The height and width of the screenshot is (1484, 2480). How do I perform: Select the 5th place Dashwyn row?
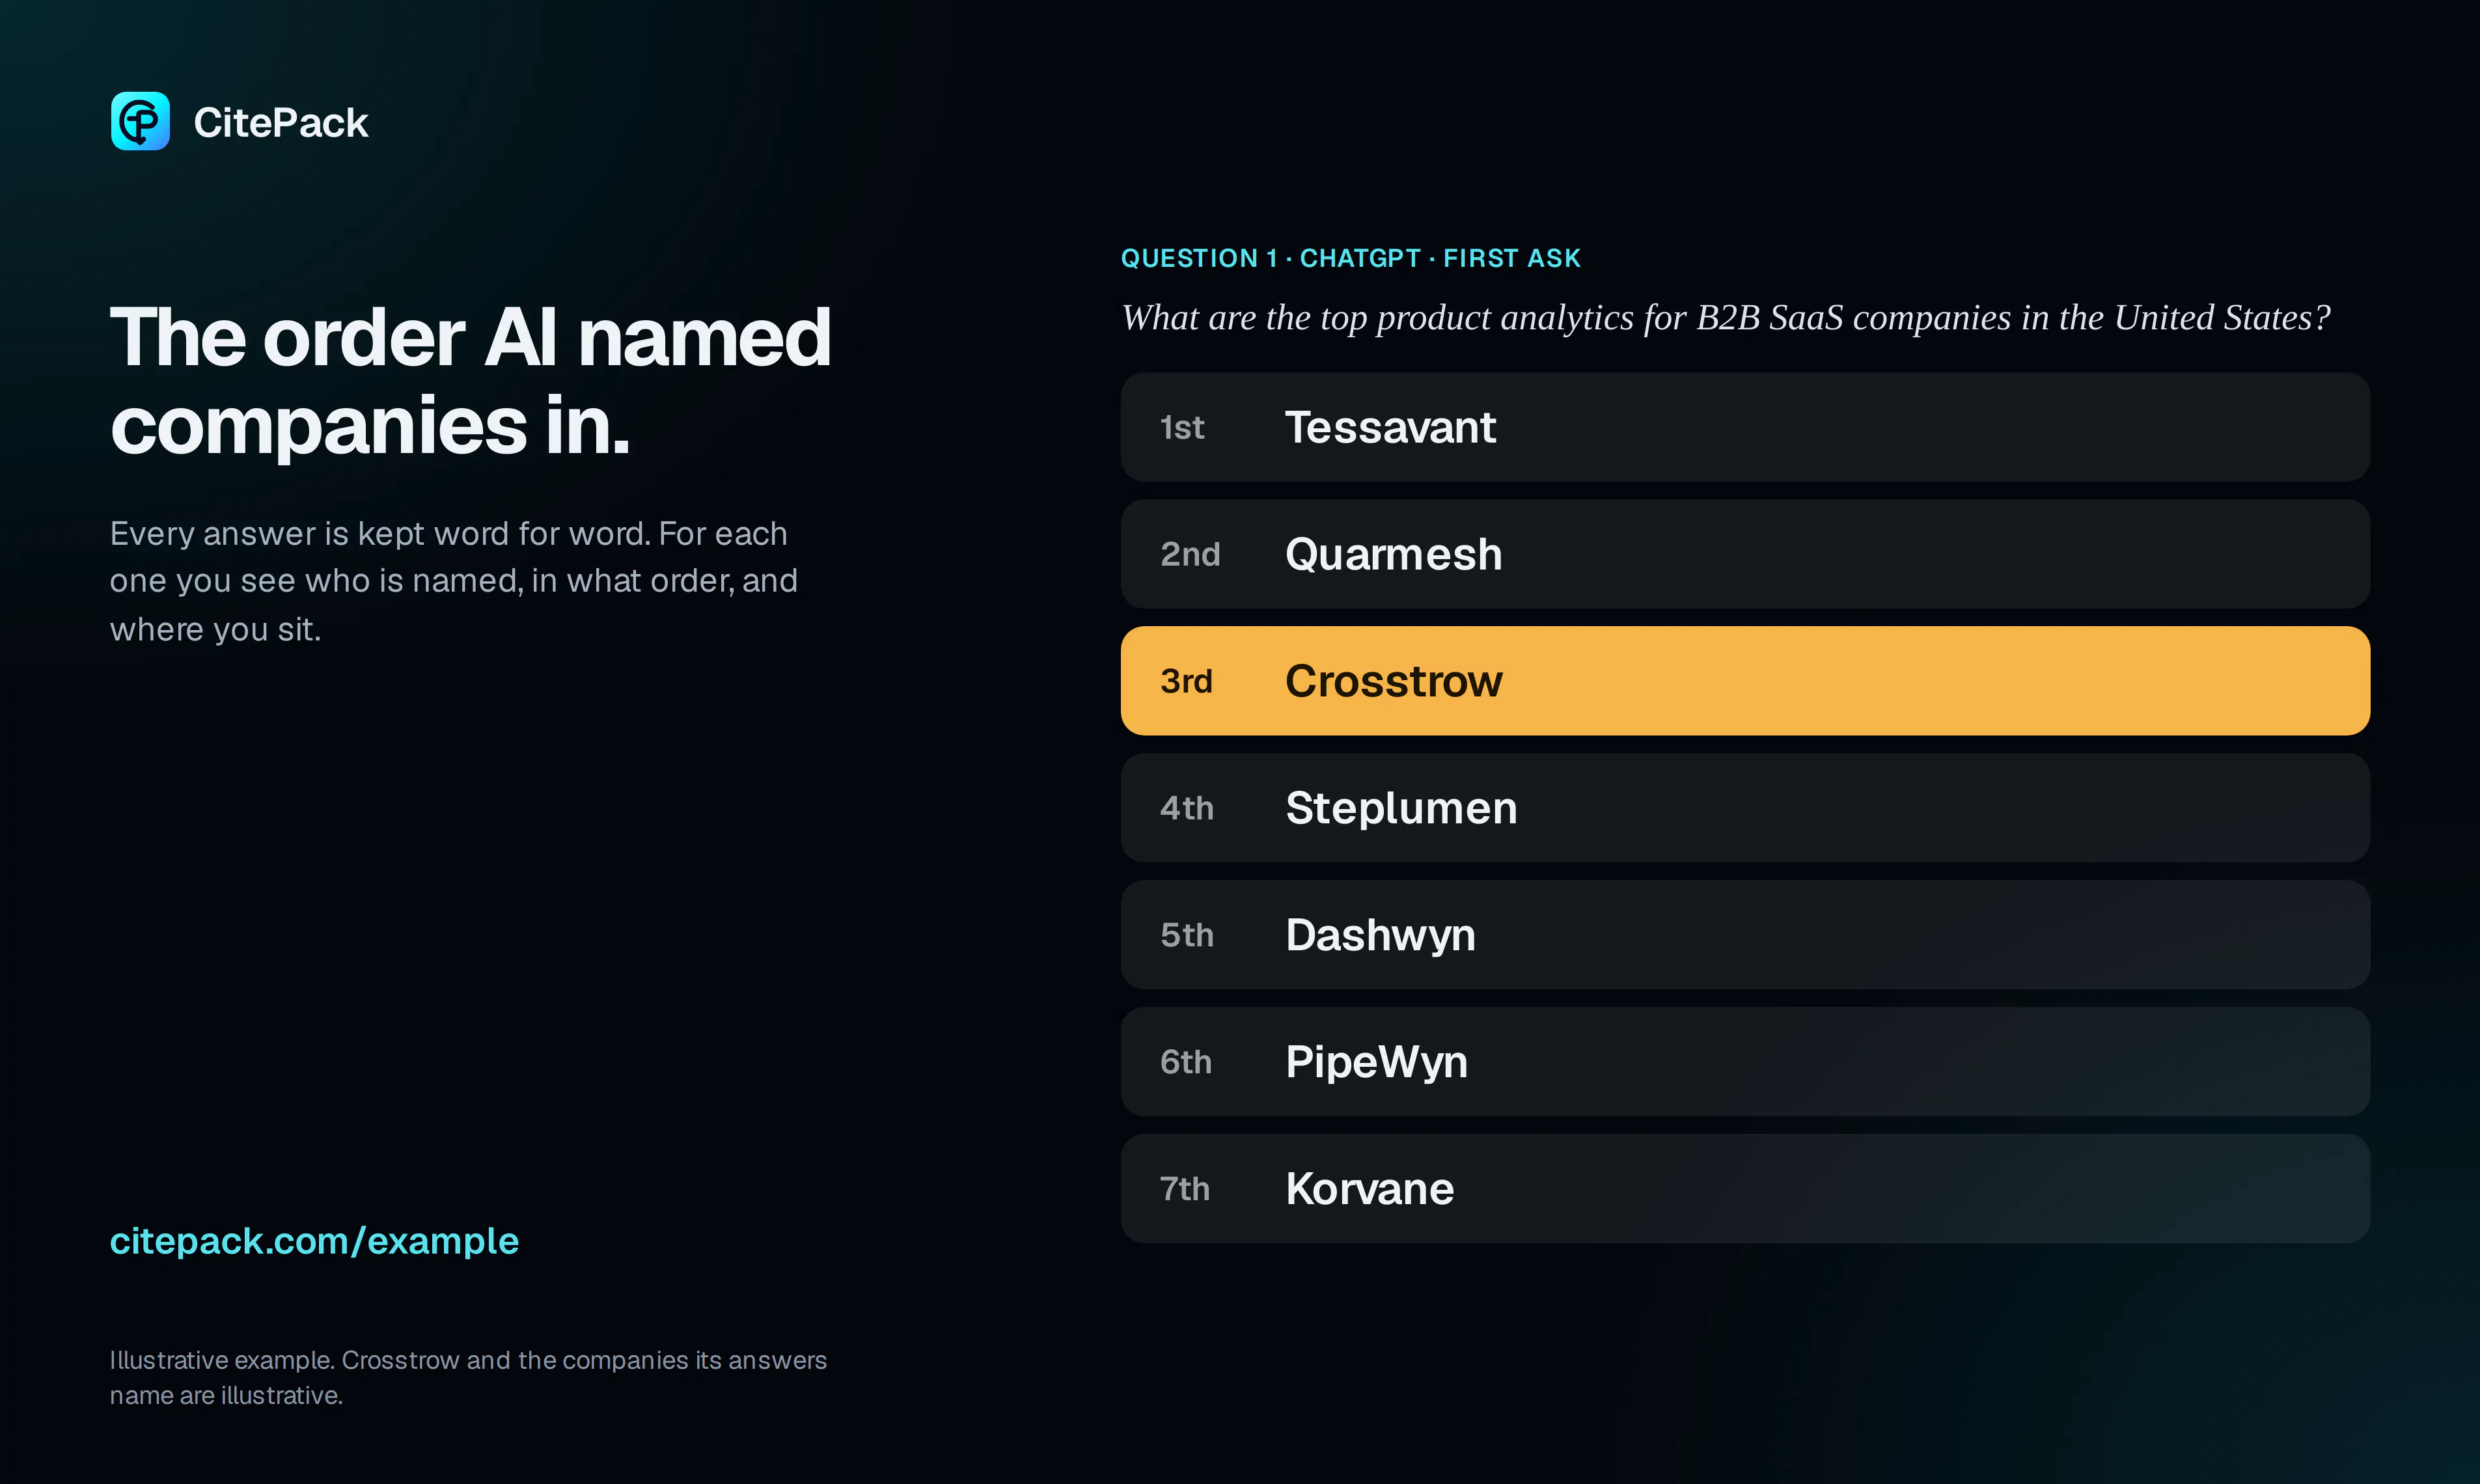pos(1745,935)
